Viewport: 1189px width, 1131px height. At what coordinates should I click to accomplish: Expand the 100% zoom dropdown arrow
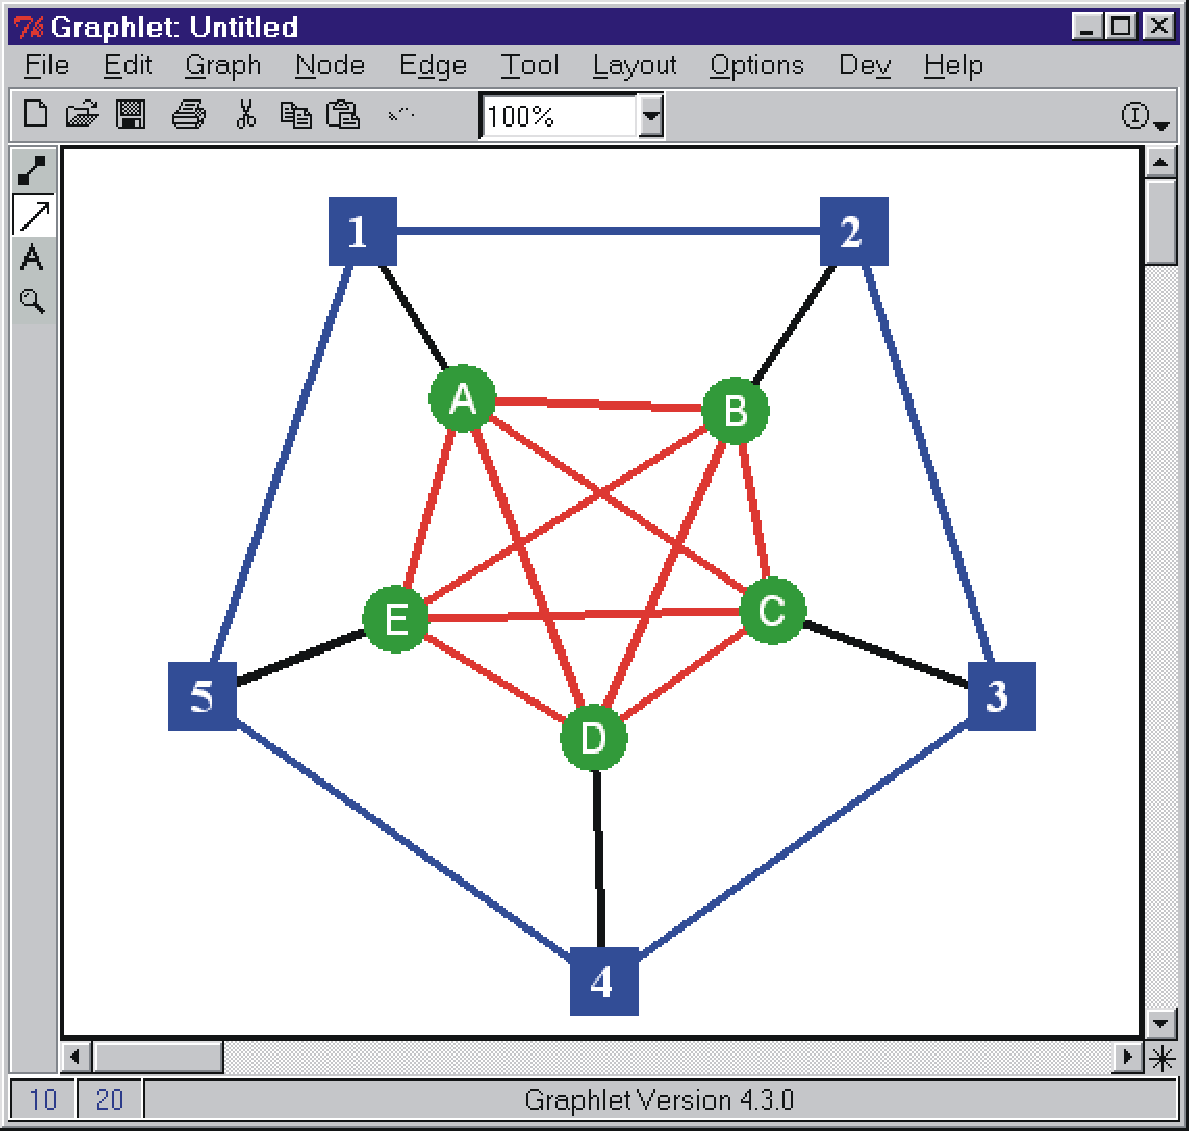coord(651,116)
